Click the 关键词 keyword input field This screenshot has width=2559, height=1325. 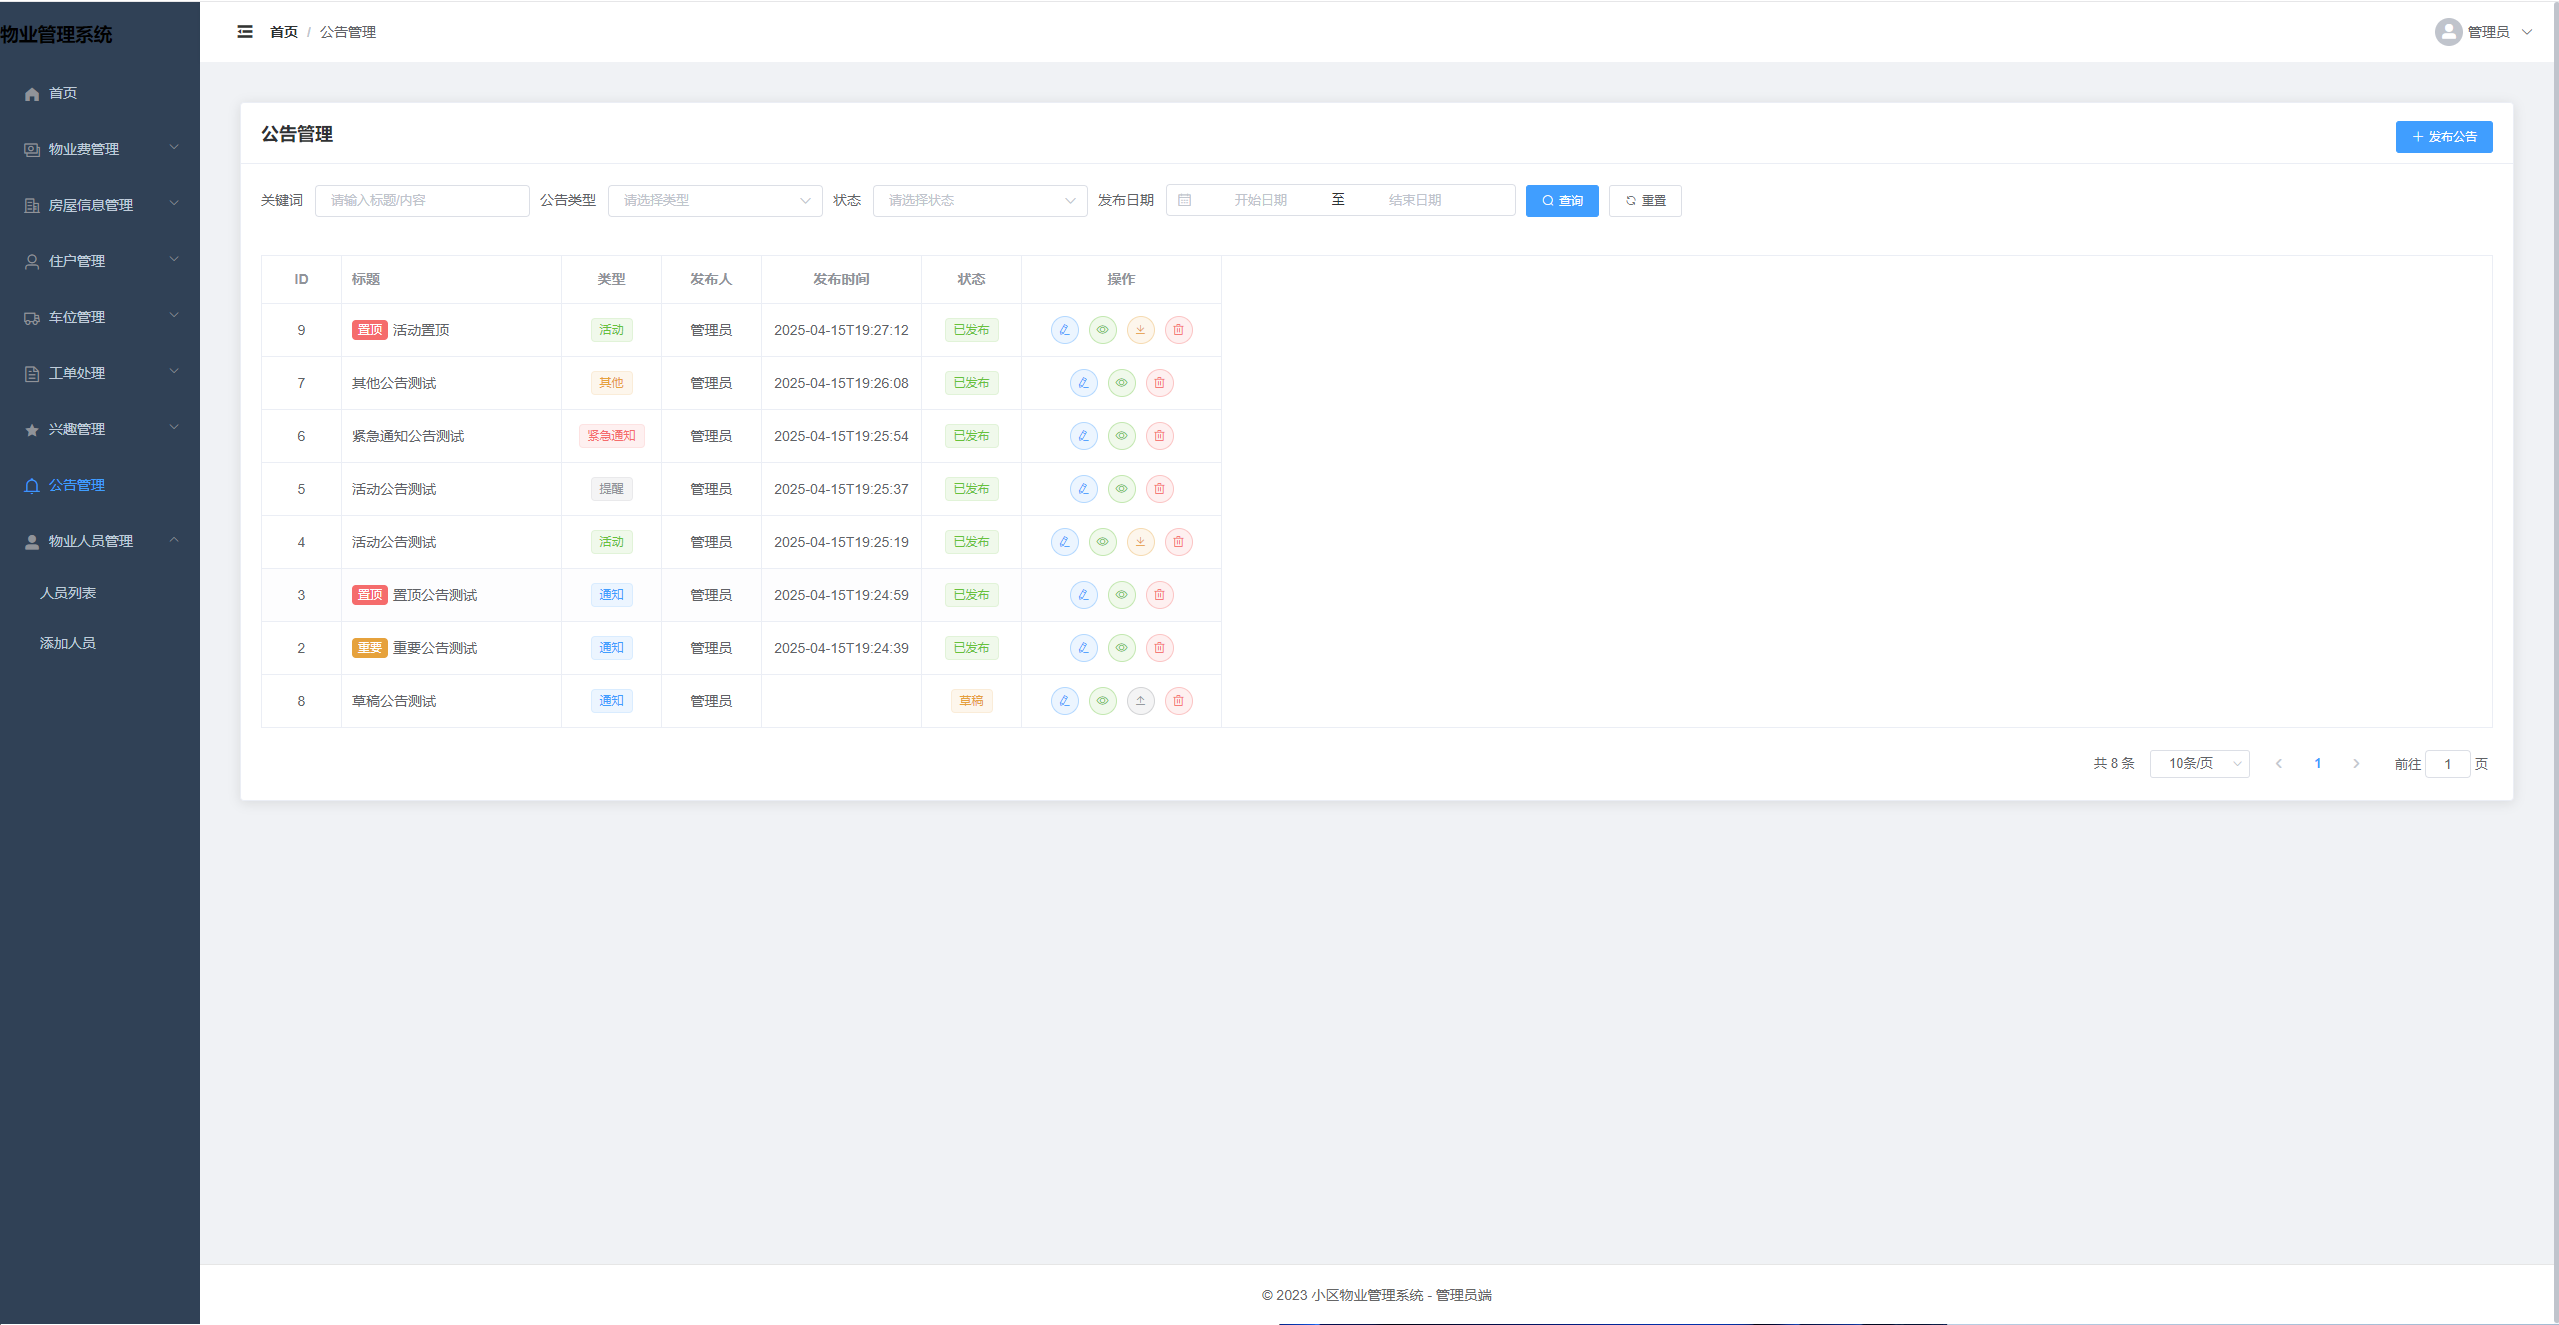(421, 201)
